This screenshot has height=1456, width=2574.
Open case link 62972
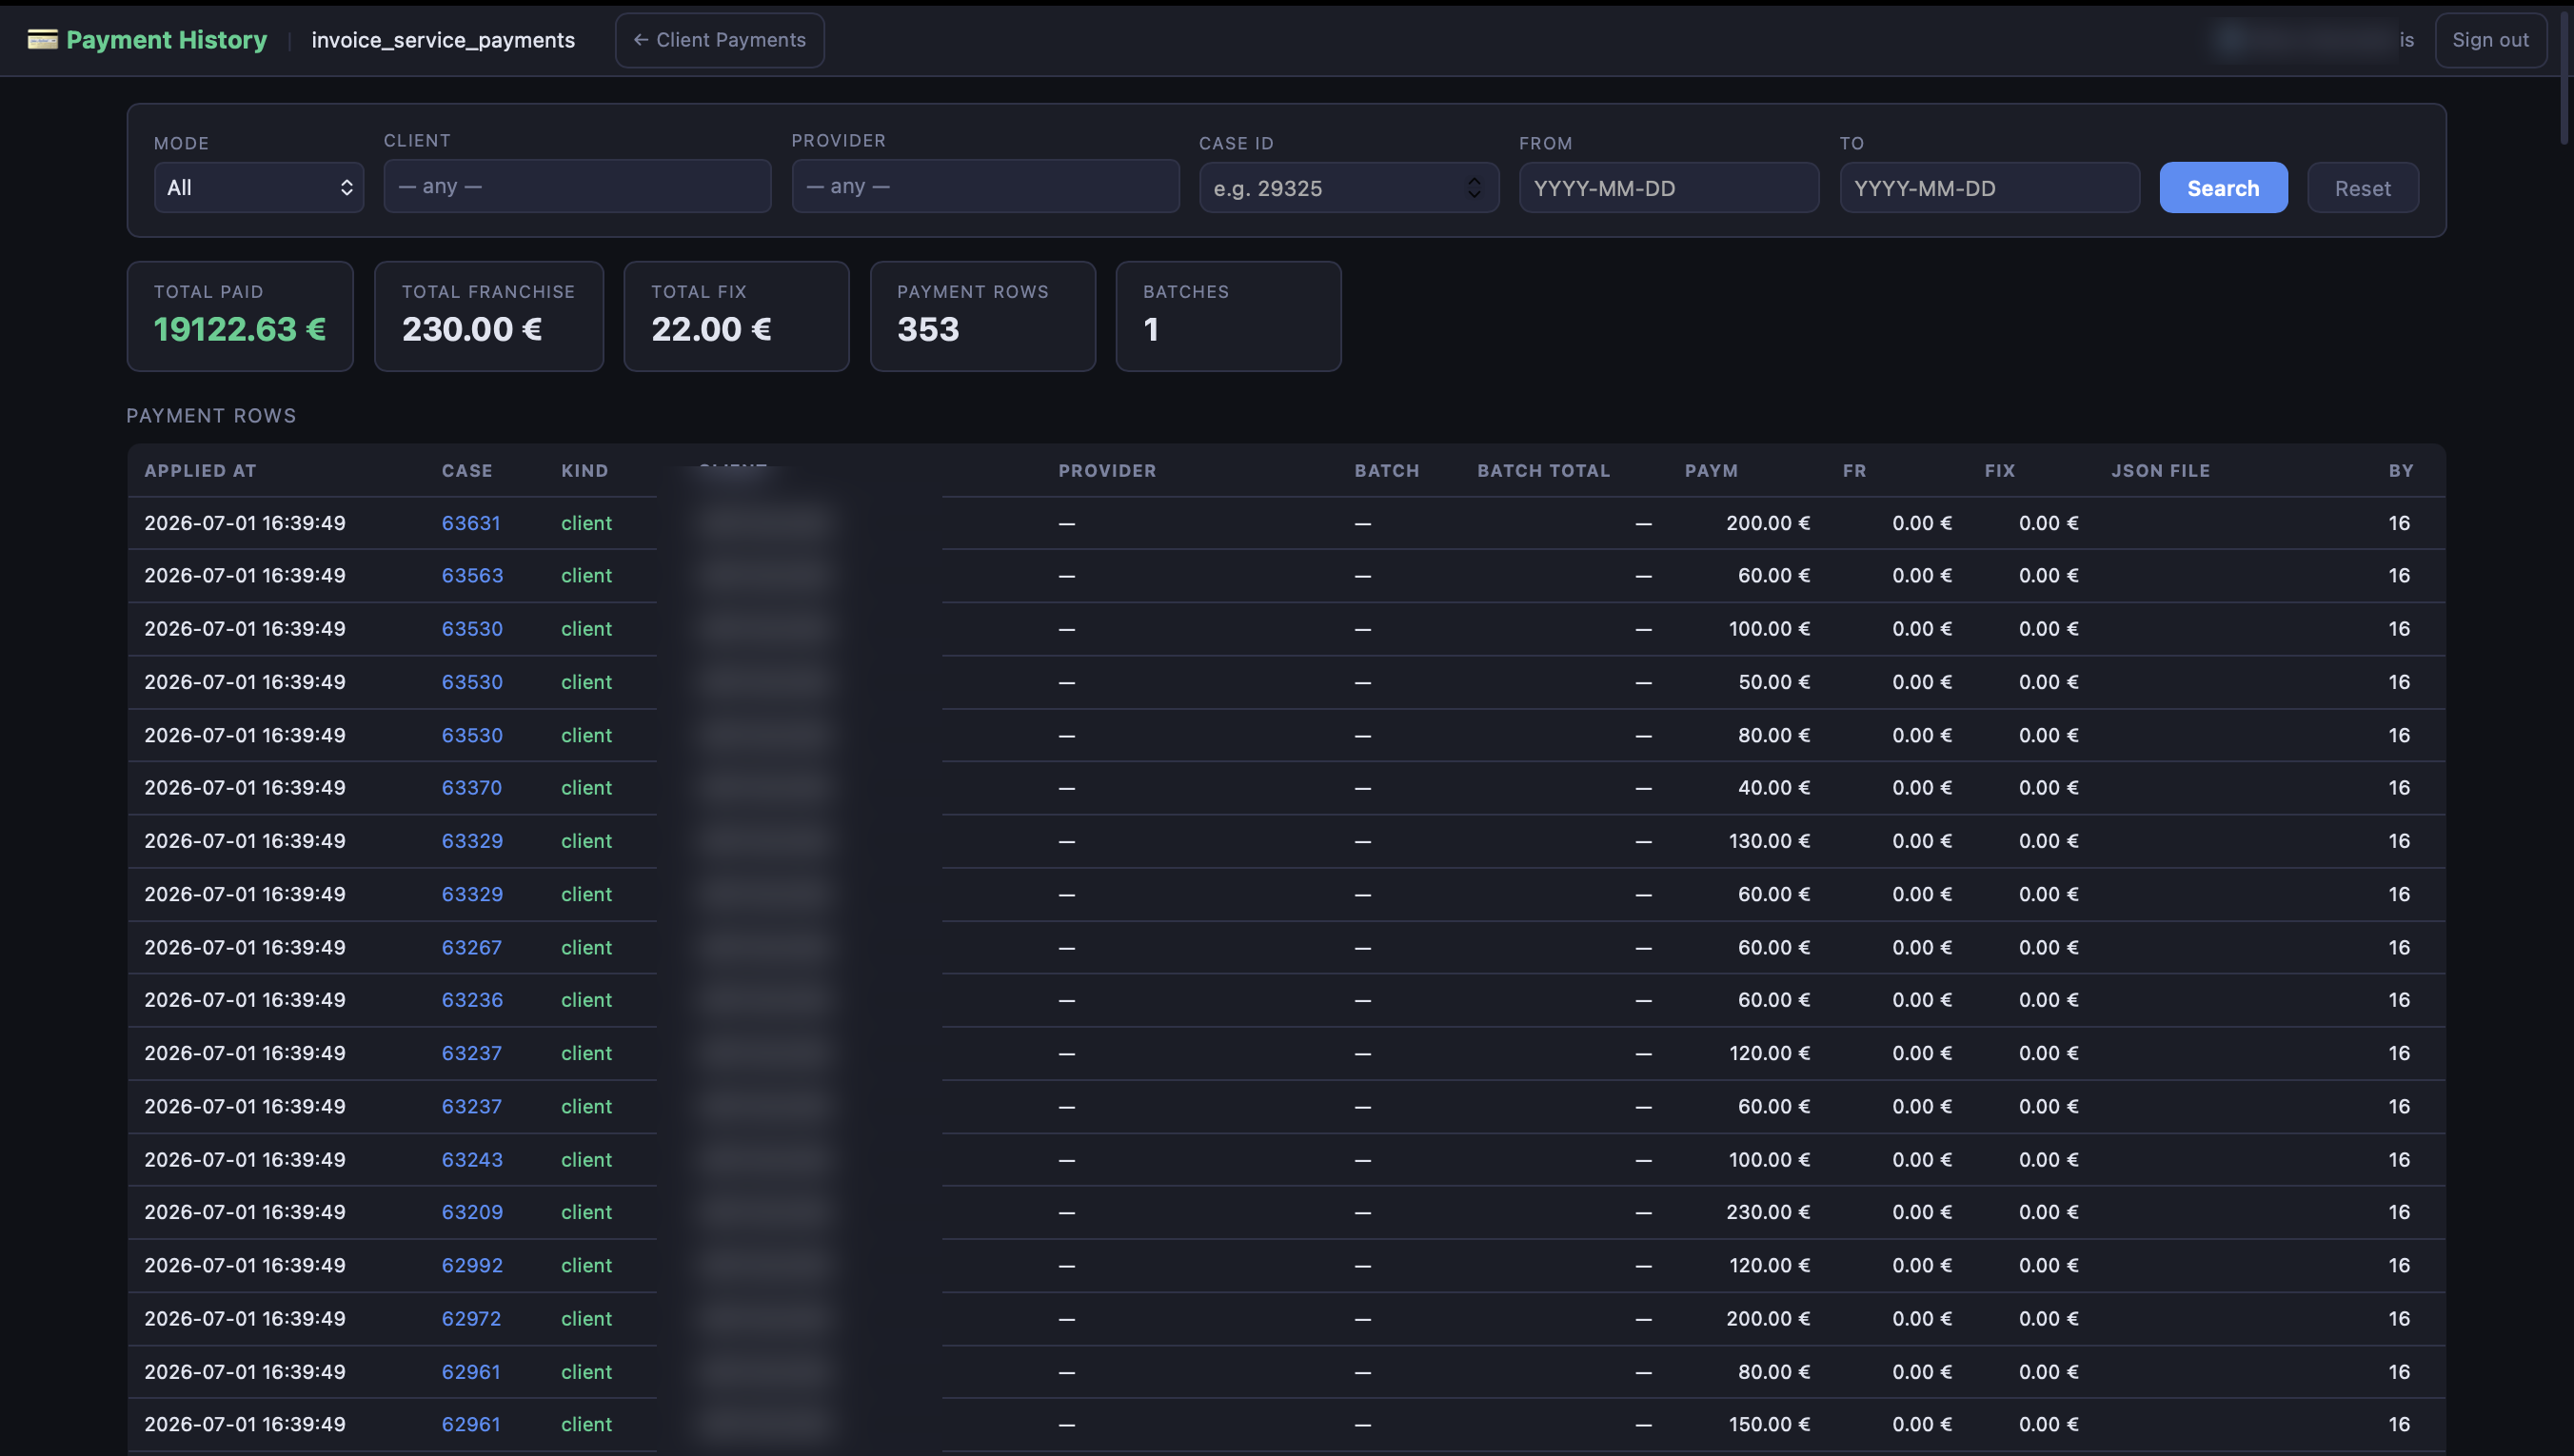click(471, 1318)
